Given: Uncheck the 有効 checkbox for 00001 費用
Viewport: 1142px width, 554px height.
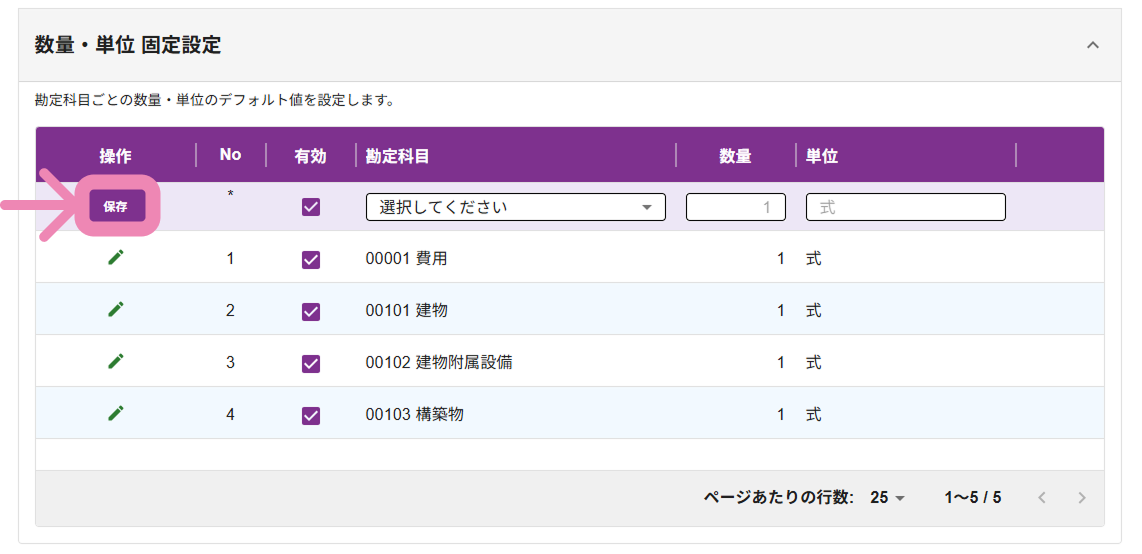Looking at the screenshot, I should point(311,259).
